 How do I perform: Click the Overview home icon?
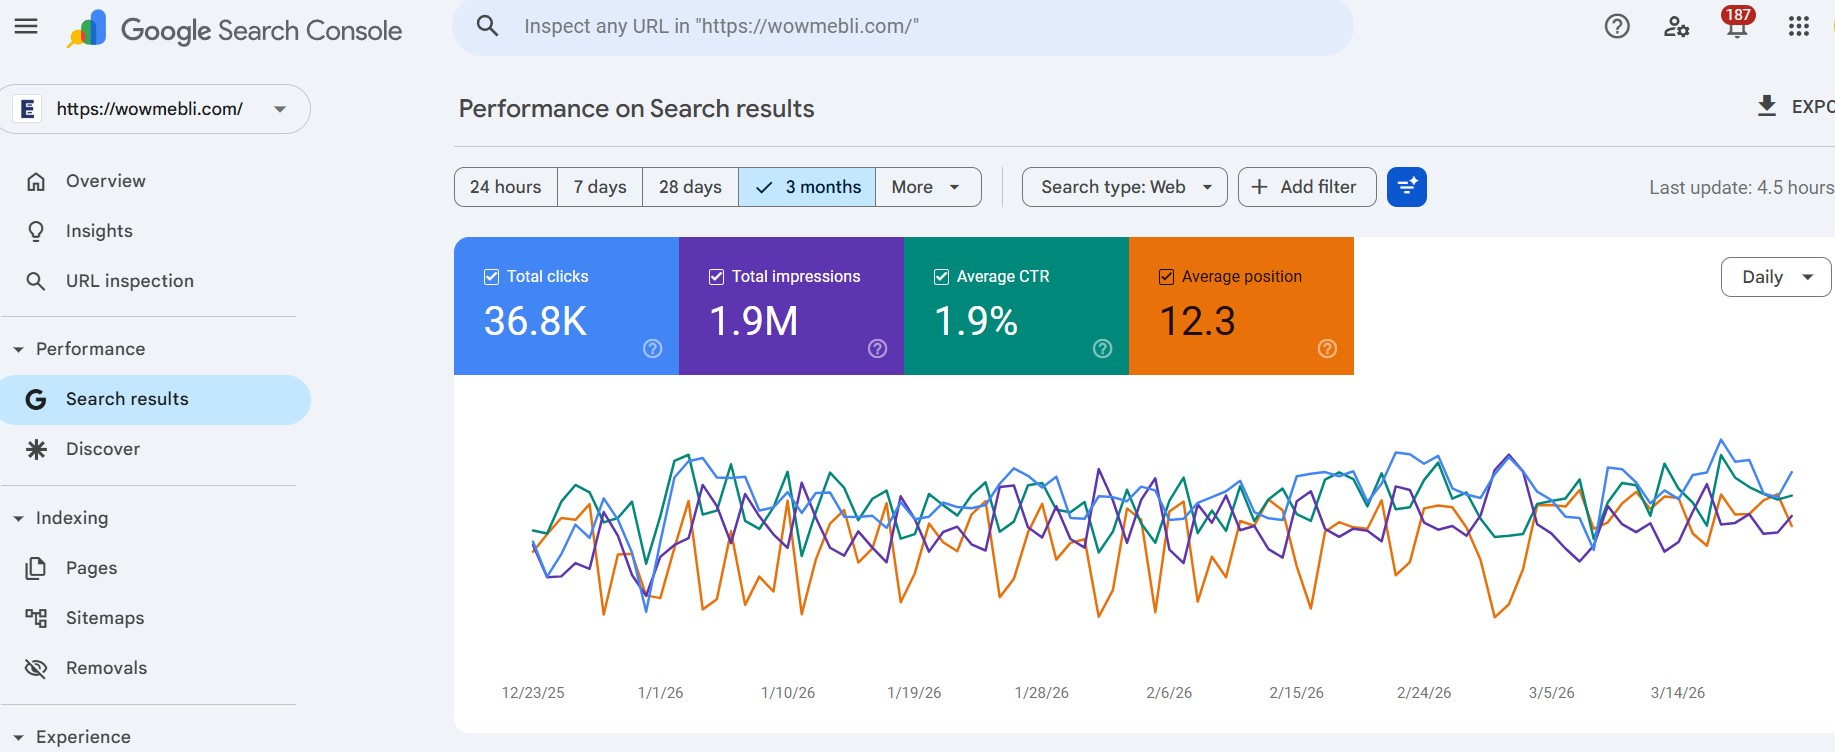click(x=36, y=181)
